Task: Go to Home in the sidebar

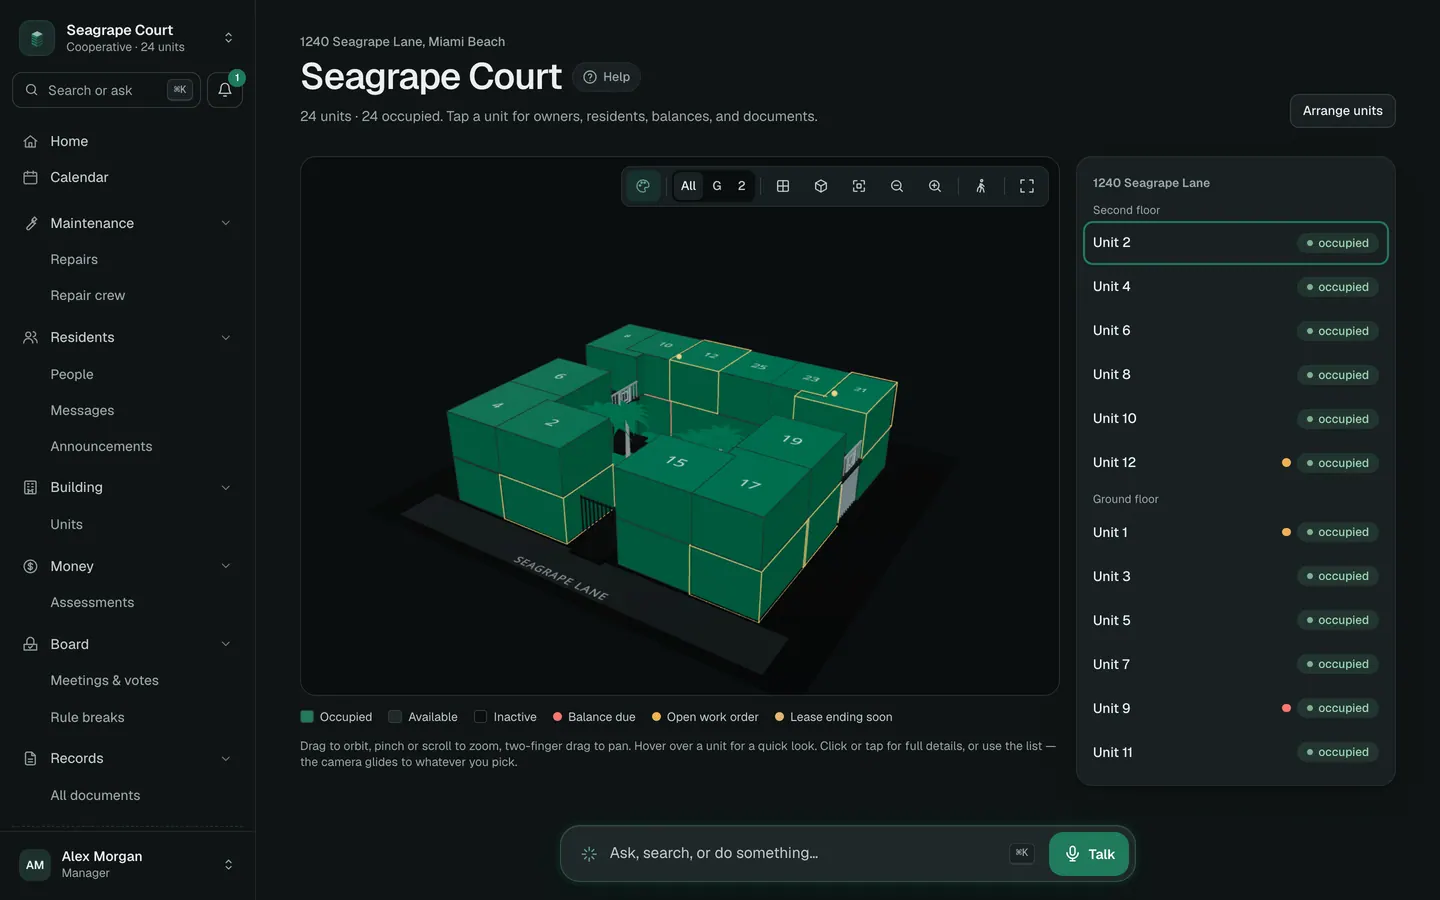Action: (x=127, y=141)
